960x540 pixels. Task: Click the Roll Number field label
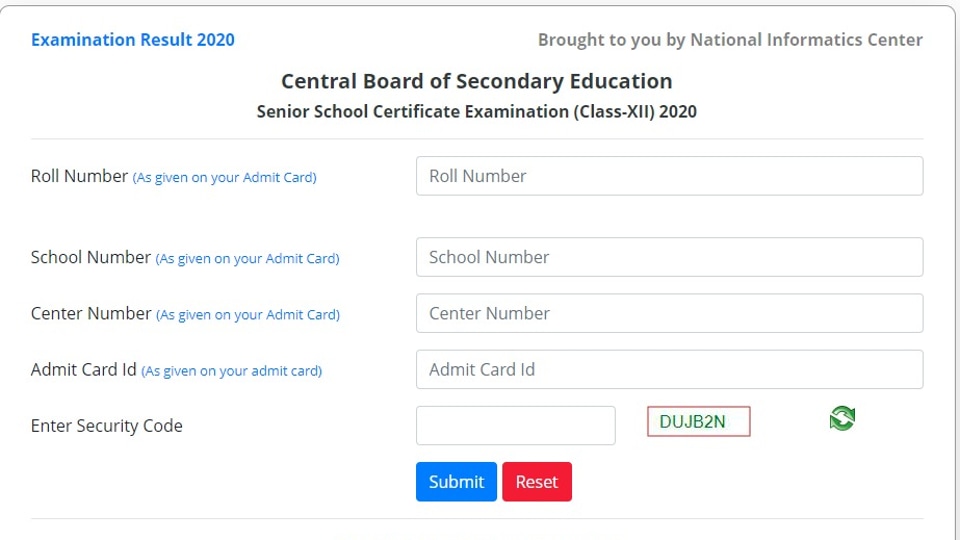click(79, 176)
